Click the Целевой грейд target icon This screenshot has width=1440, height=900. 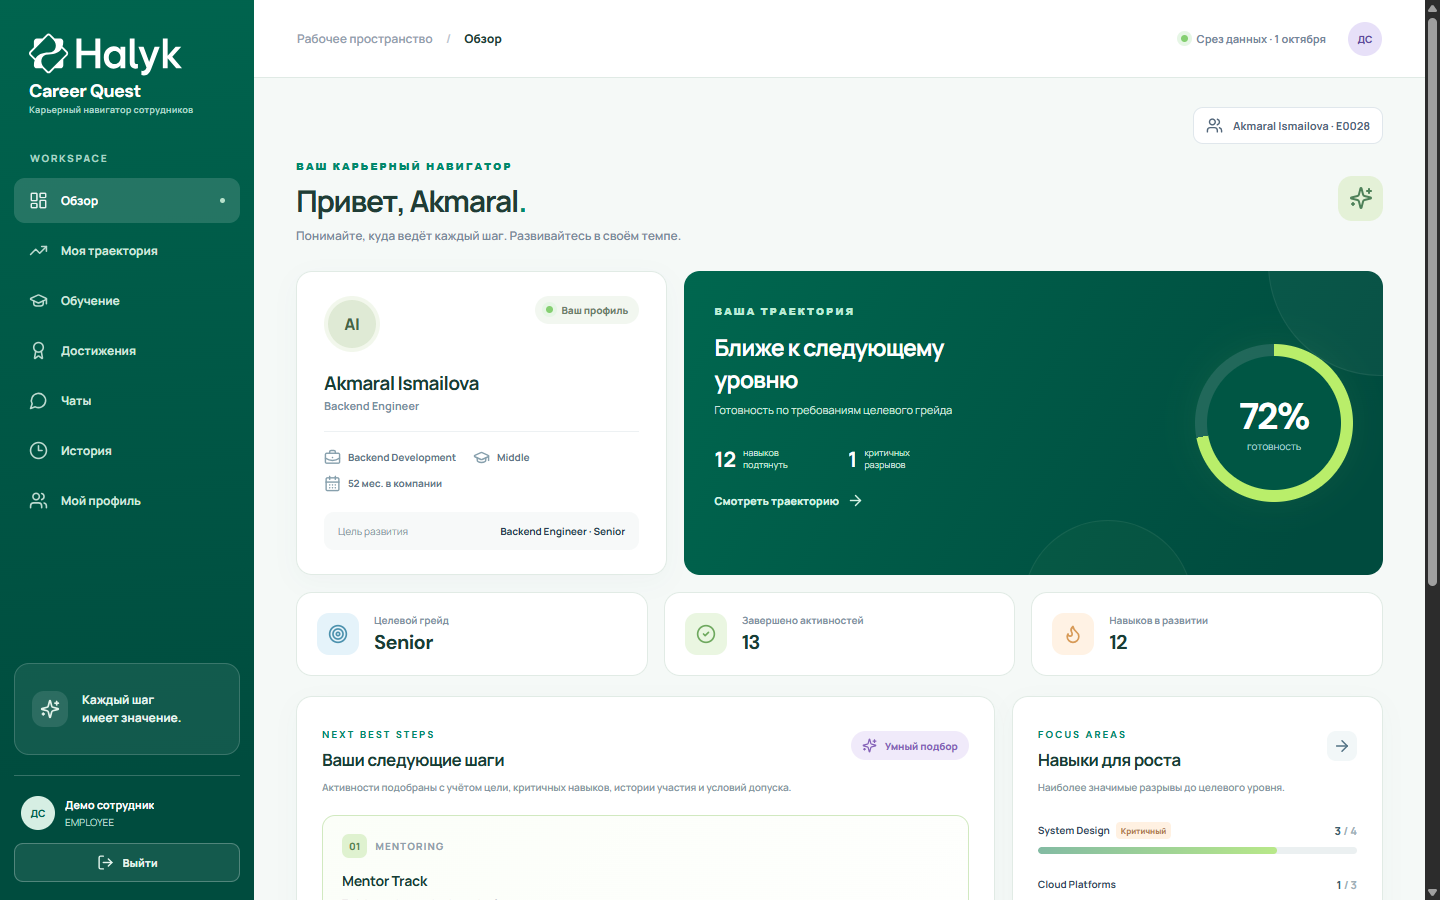click(338, 634)
